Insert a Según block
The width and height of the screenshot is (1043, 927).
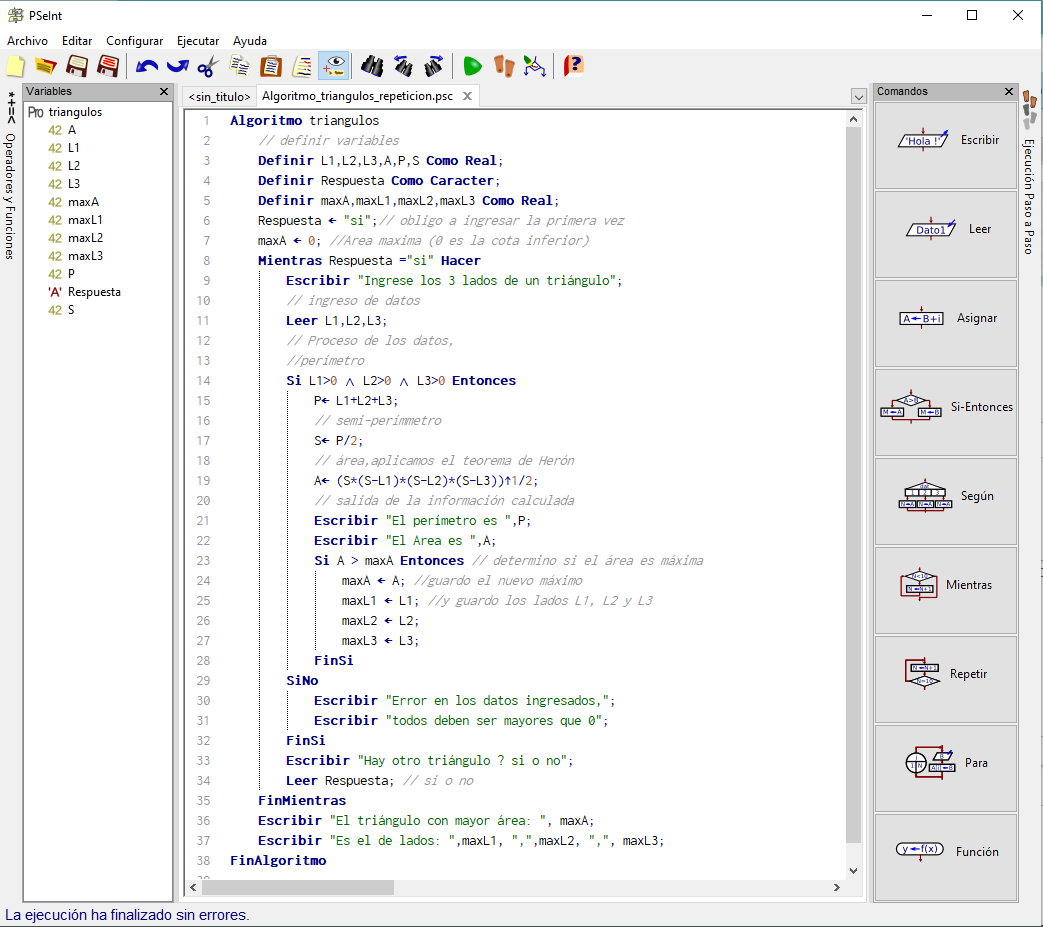pos(946,501)
